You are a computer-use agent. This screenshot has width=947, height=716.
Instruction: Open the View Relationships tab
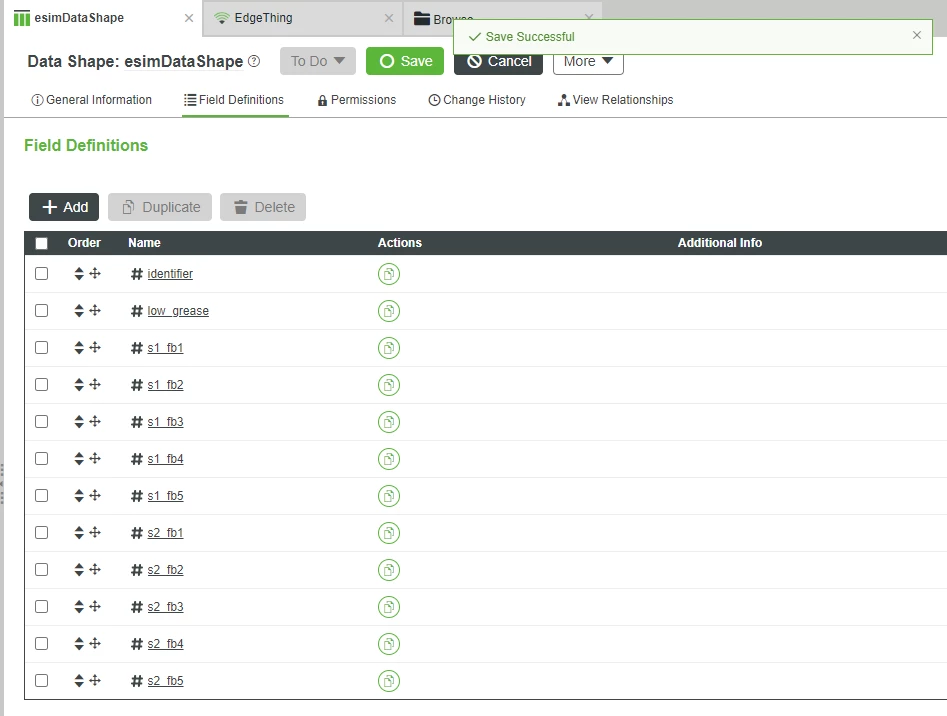(x=615, y=100)
